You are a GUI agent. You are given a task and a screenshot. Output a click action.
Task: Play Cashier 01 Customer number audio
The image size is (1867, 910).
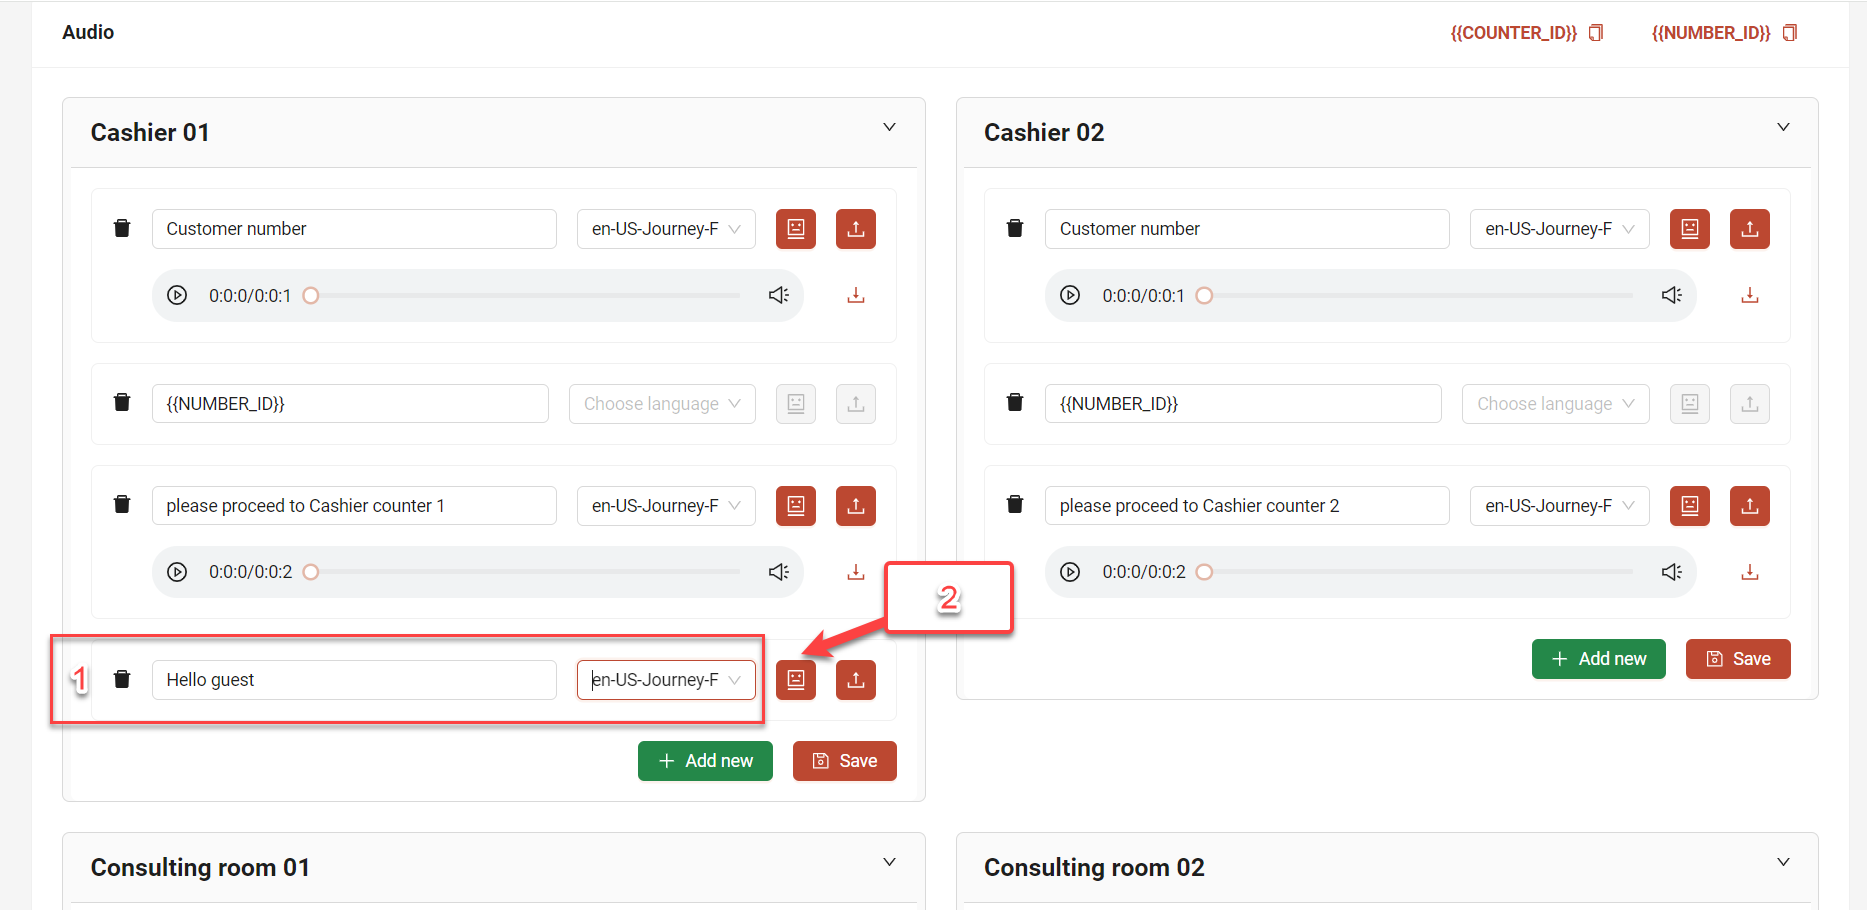(x=177, y=295)
